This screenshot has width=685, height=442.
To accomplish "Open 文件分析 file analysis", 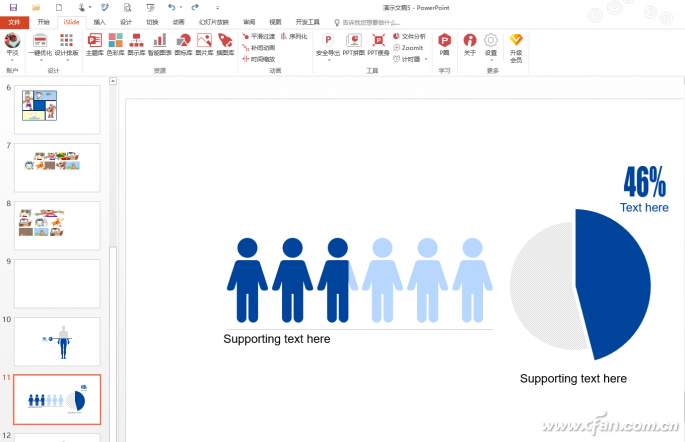I will [409, 36].
